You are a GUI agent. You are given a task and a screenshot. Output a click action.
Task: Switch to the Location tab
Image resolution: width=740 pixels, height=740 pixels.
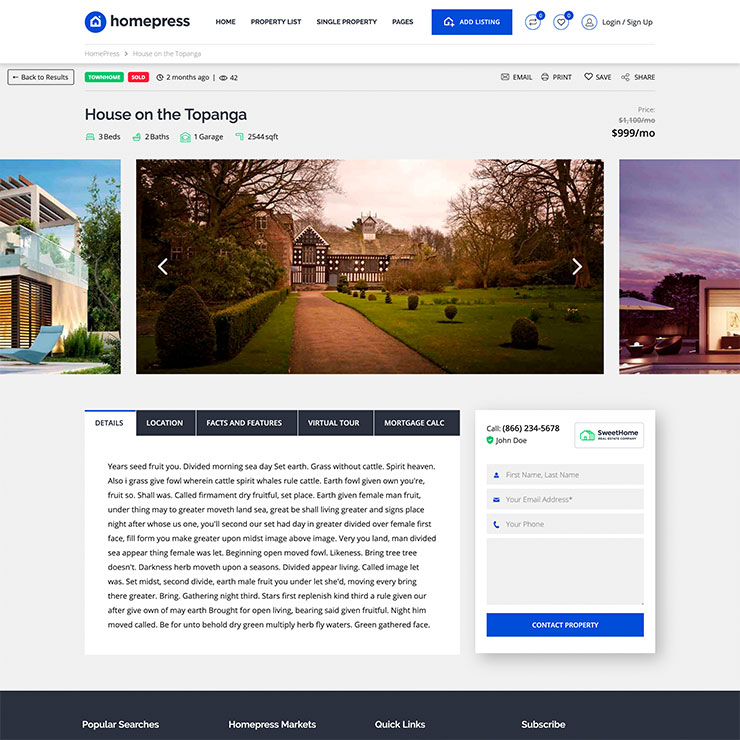click(x=165, y=423)
